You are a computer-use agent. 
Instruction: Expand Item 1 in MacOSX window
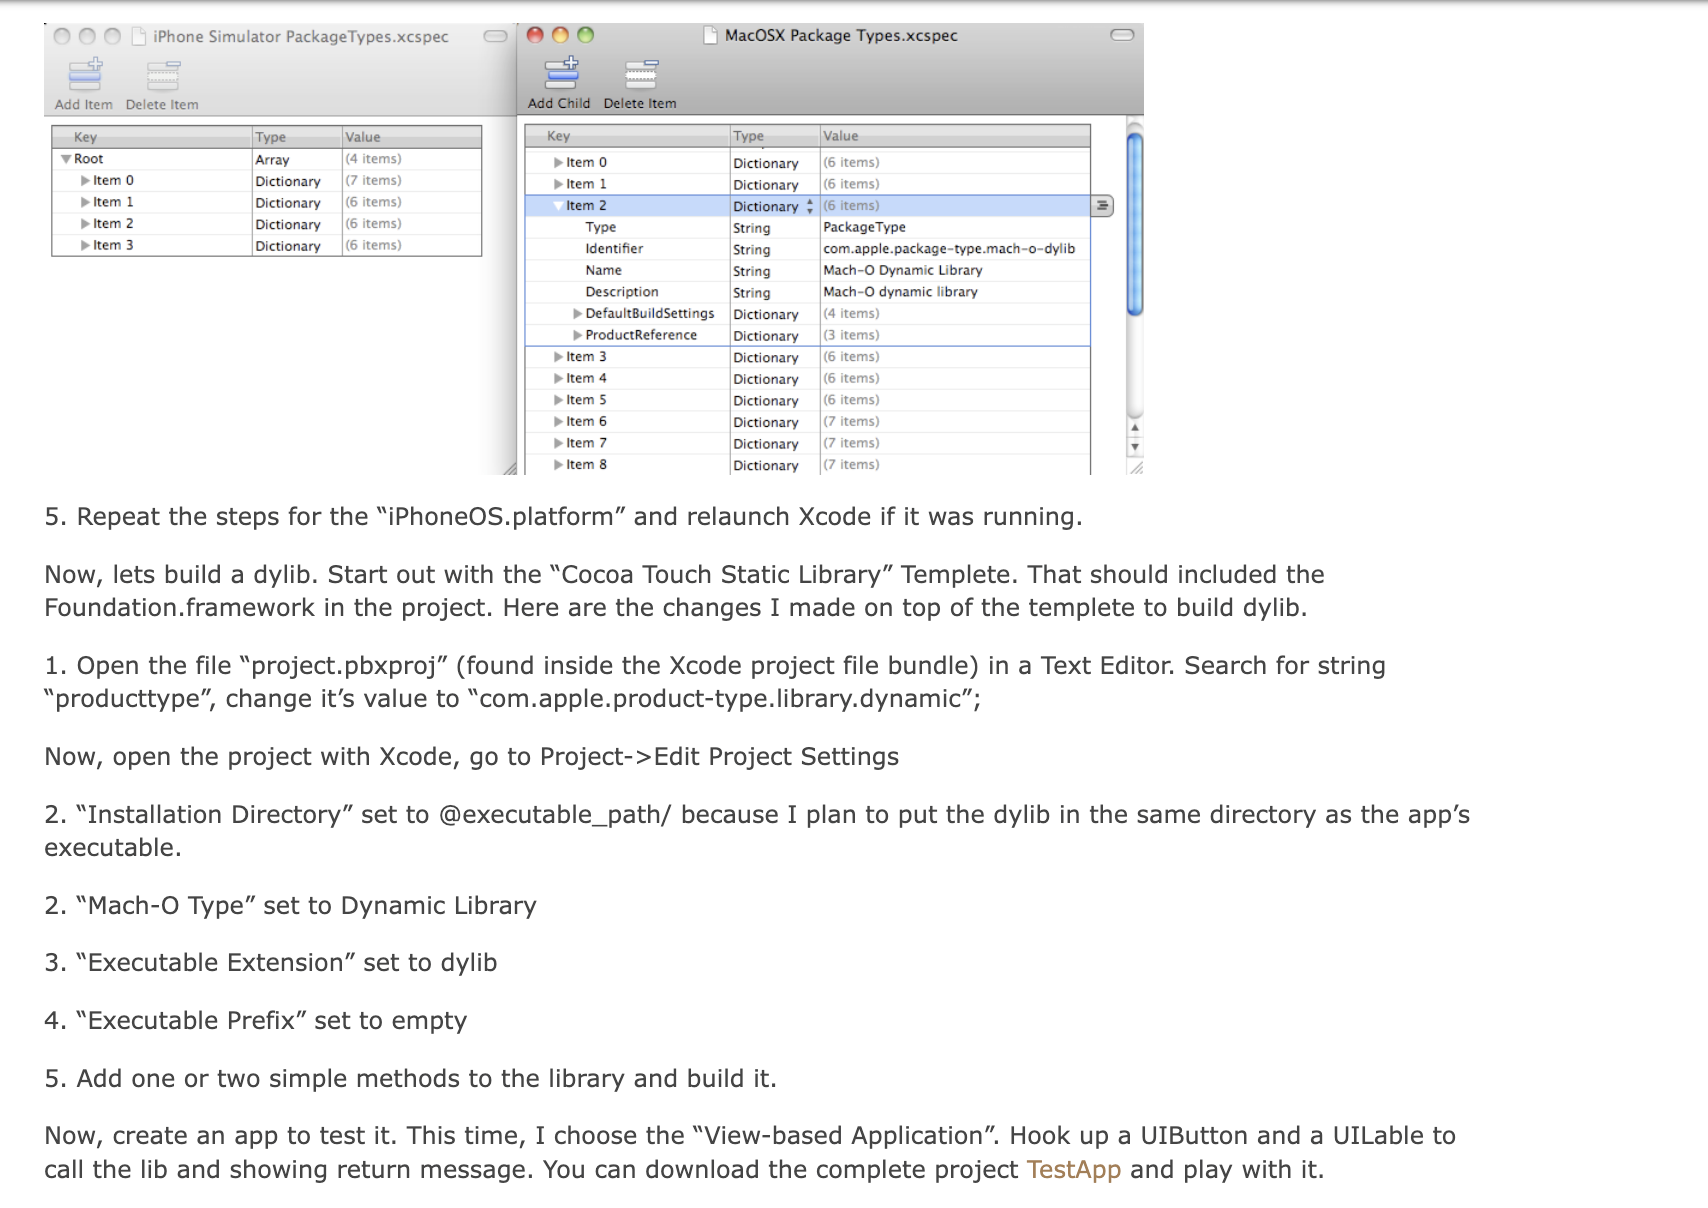(559, 184)
